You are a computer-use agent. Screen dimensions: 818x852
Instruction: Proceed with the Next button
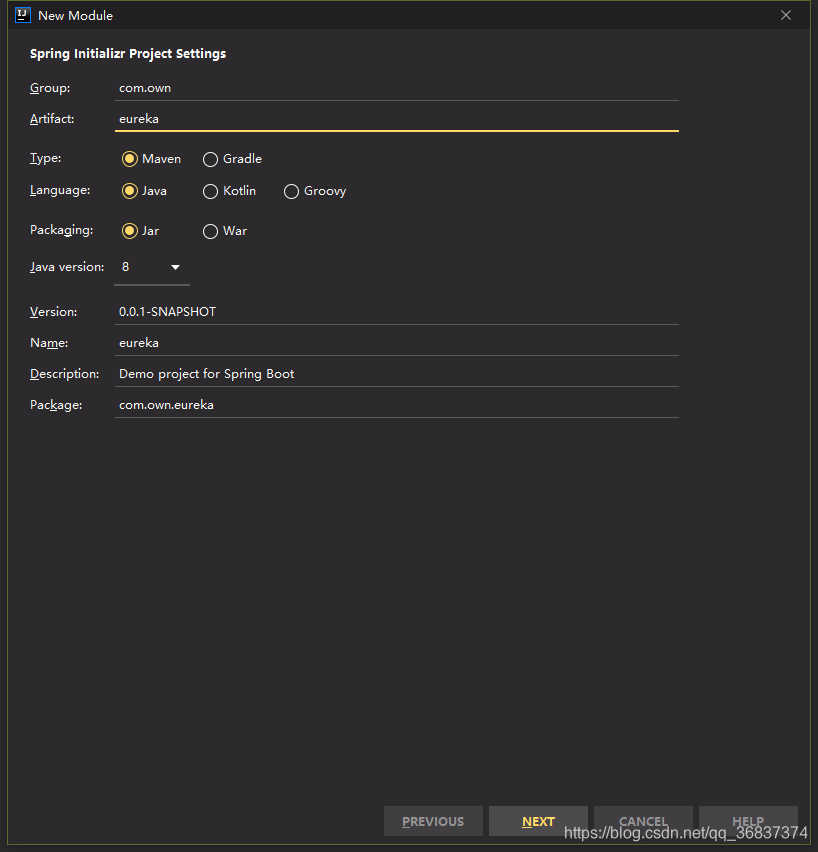538,821
